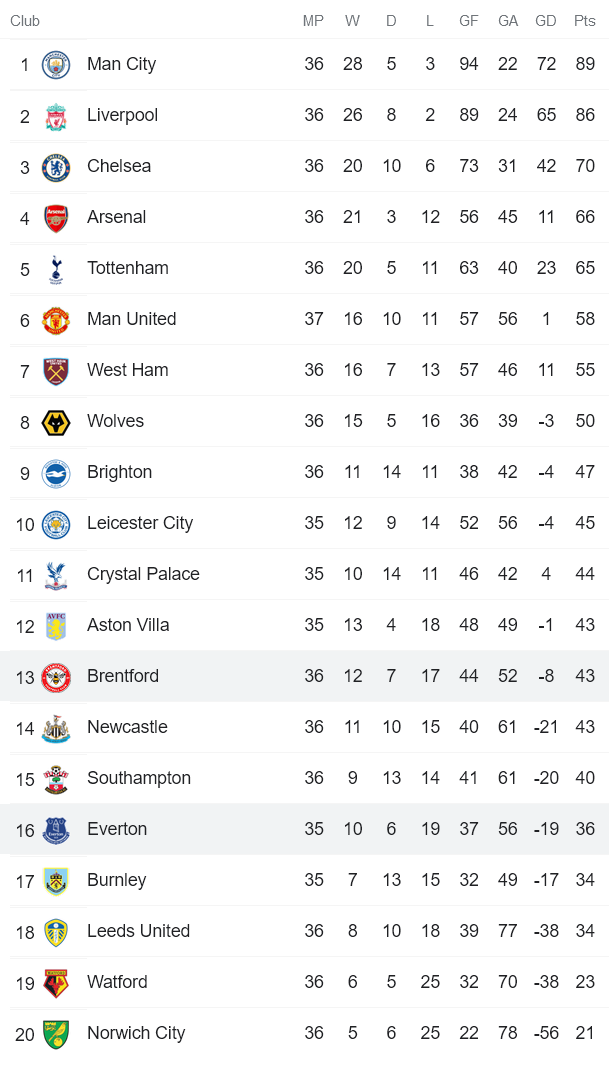Click the Pts column header

click(585, 21)
